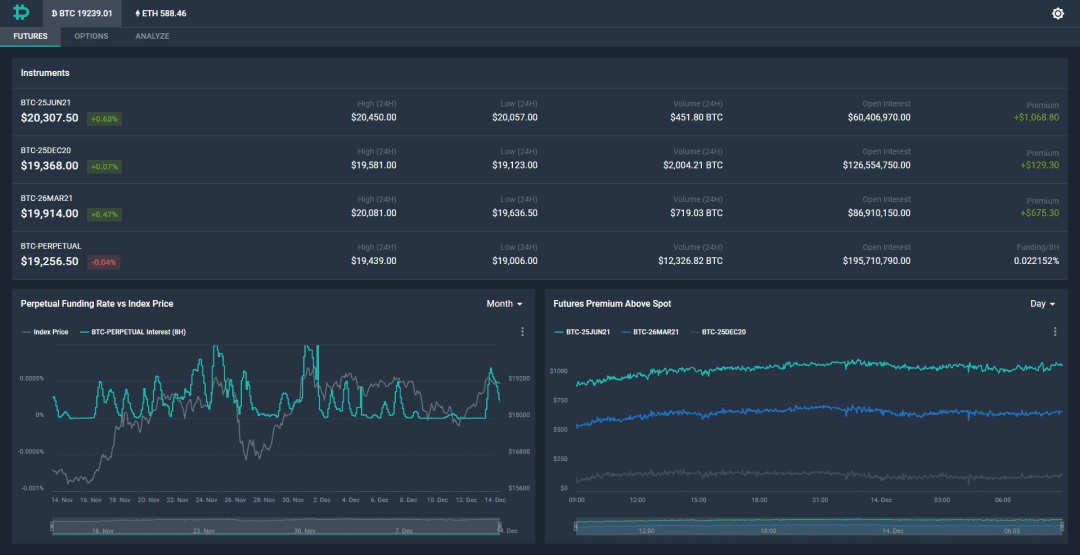Click the $20,307.50 price

50,118
